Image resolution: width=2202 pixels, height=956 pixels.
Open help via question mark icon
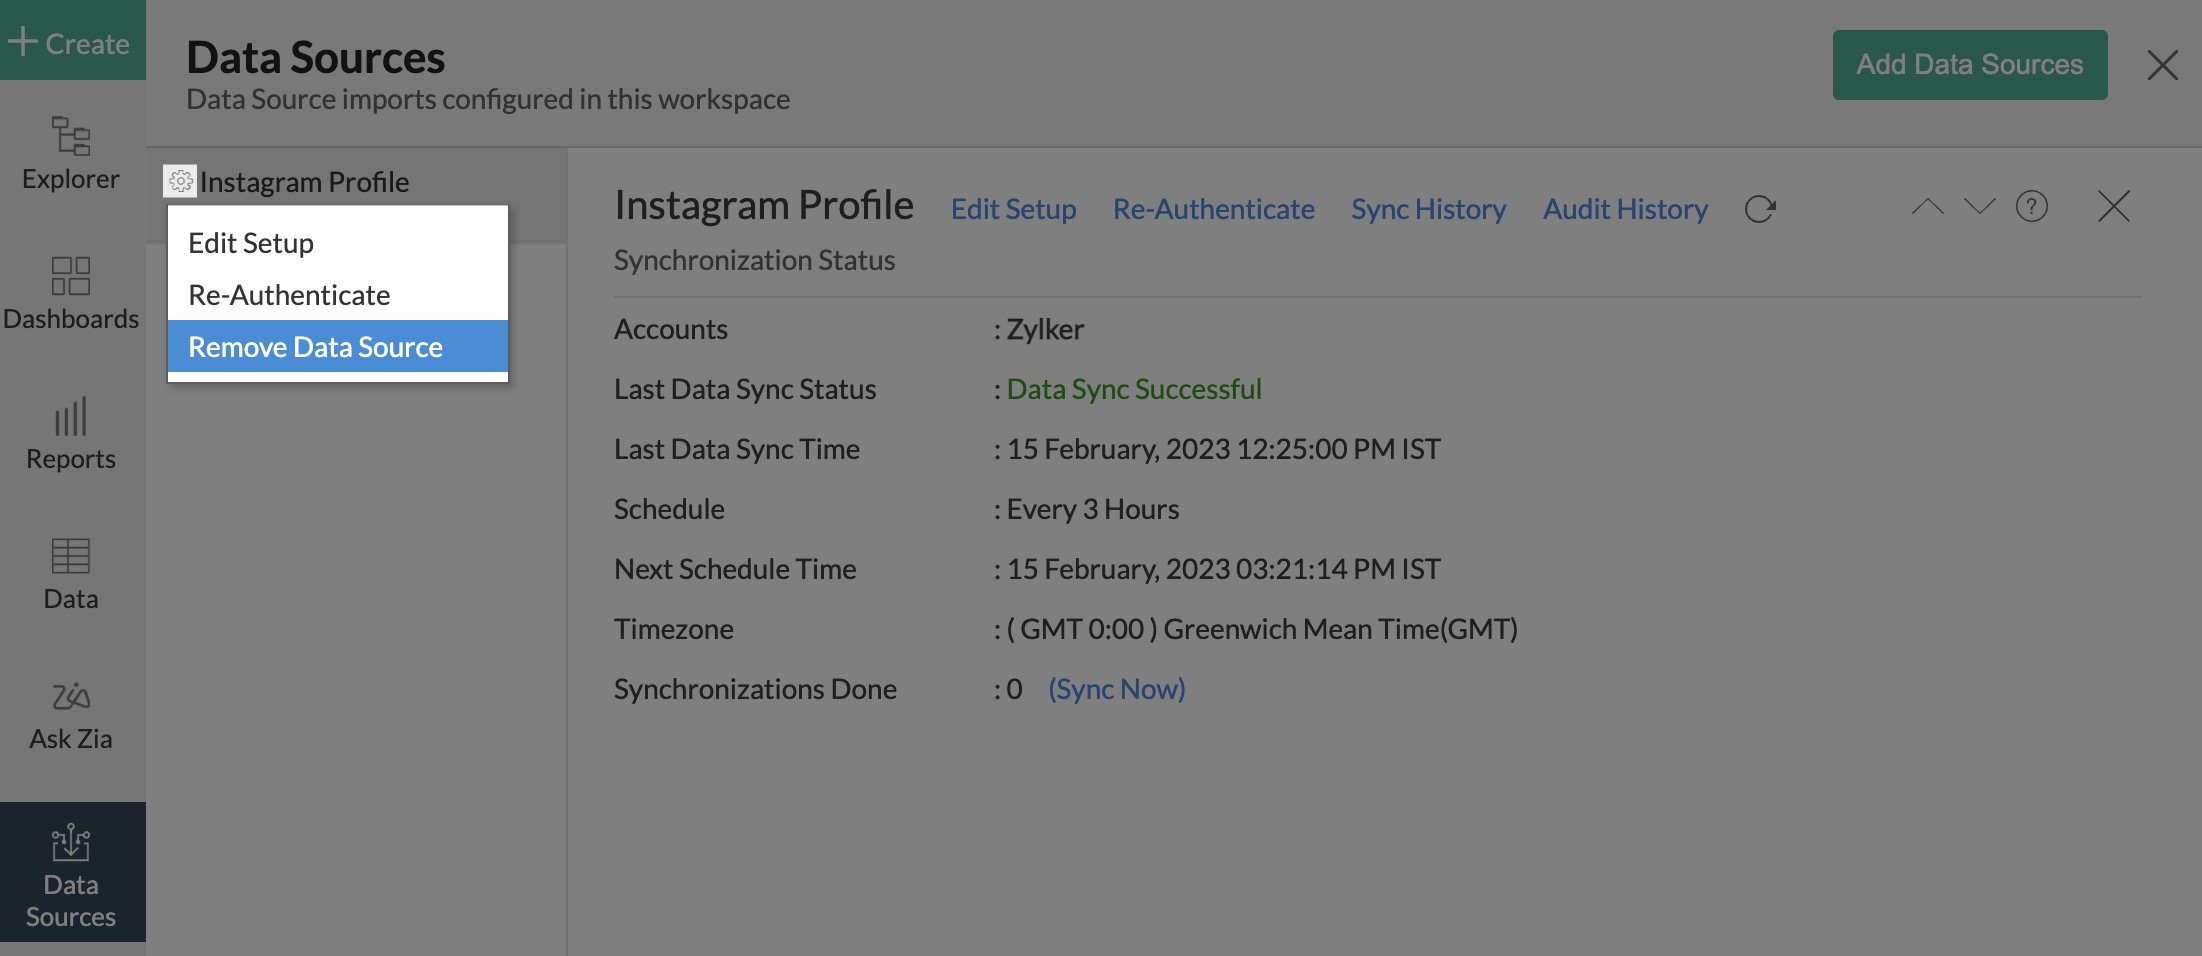coord(2031,206)
